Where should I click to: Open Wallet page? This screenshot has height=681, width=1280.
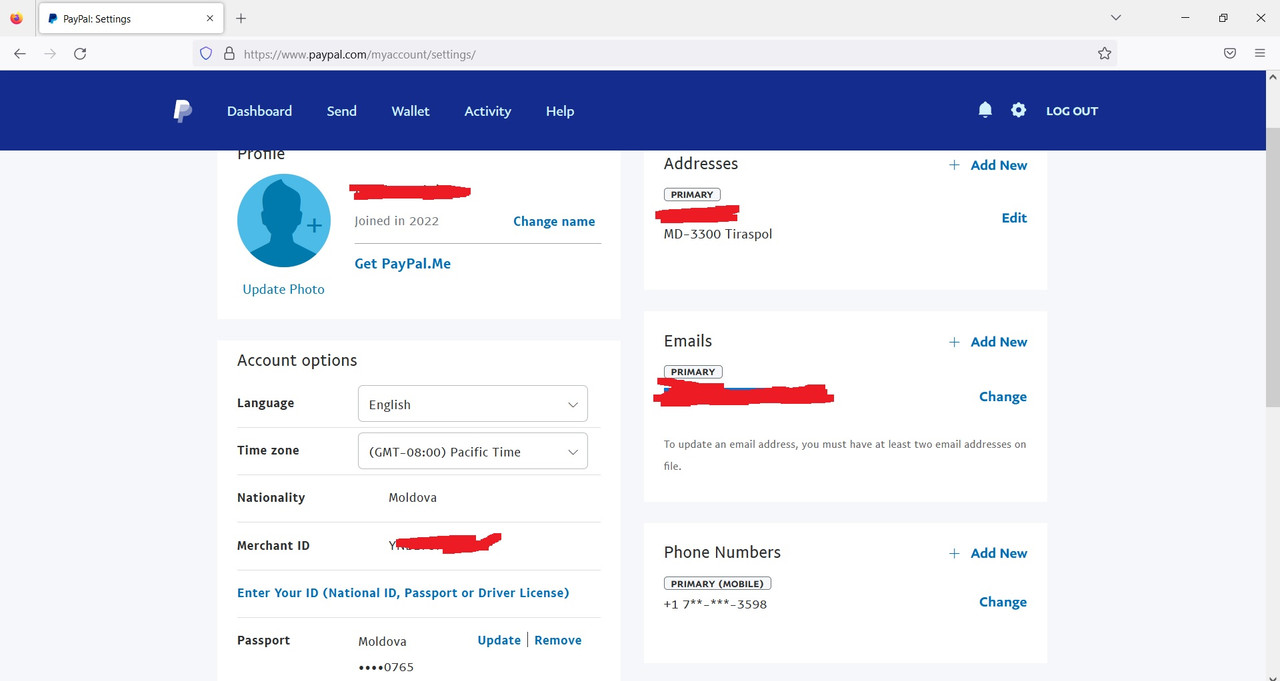pyautogui.click(x=410, y=111)
